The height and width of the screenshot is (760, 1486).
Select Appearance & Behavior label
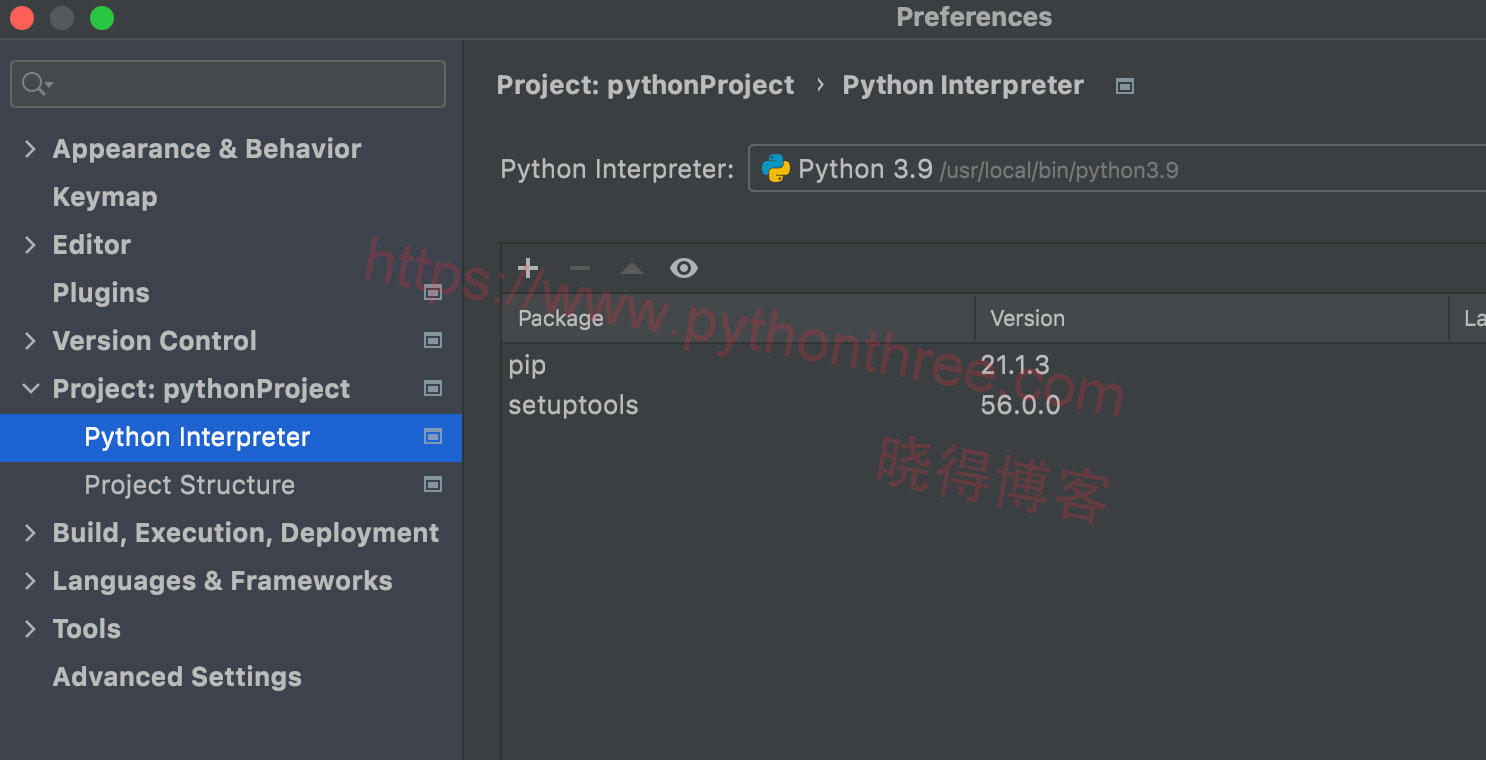pyautogui.click(x=207, y=149)
